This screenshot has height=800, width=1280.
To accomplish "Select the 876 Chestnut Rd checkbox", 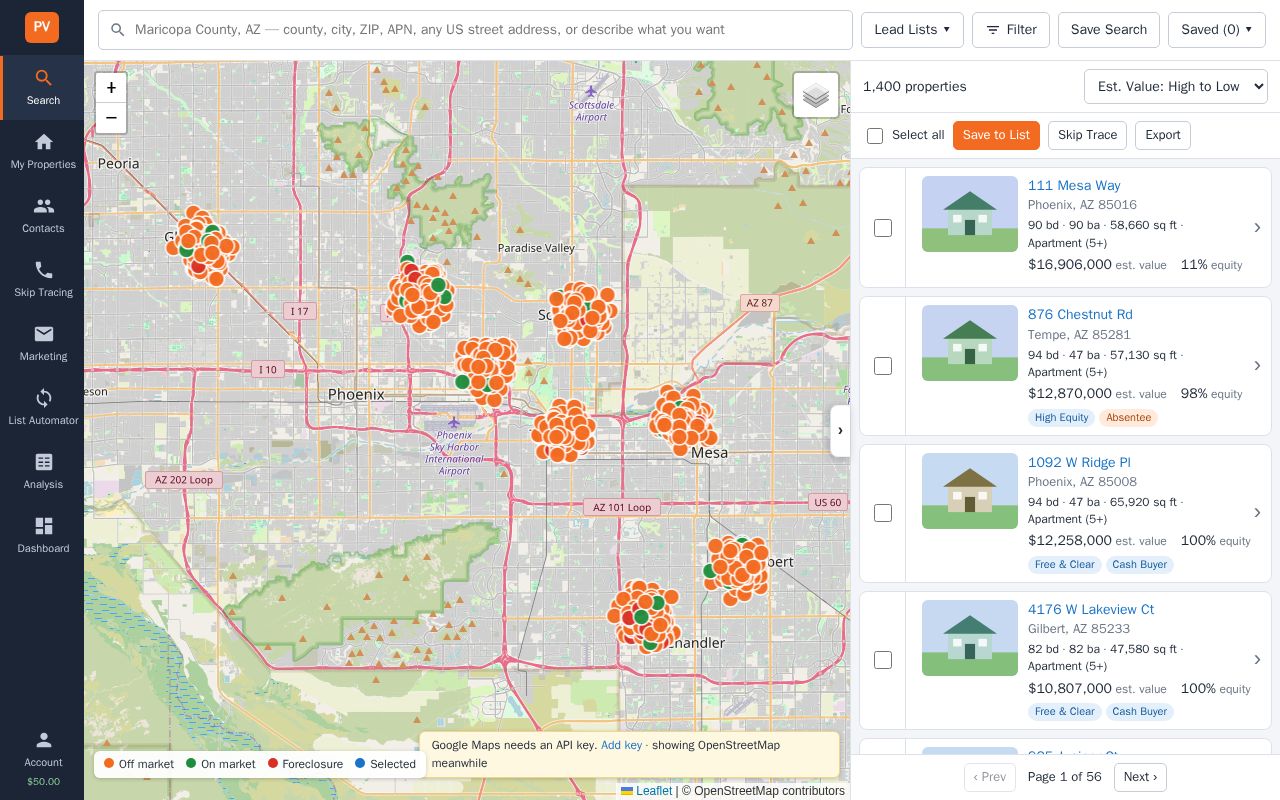I will click(883, 366).
